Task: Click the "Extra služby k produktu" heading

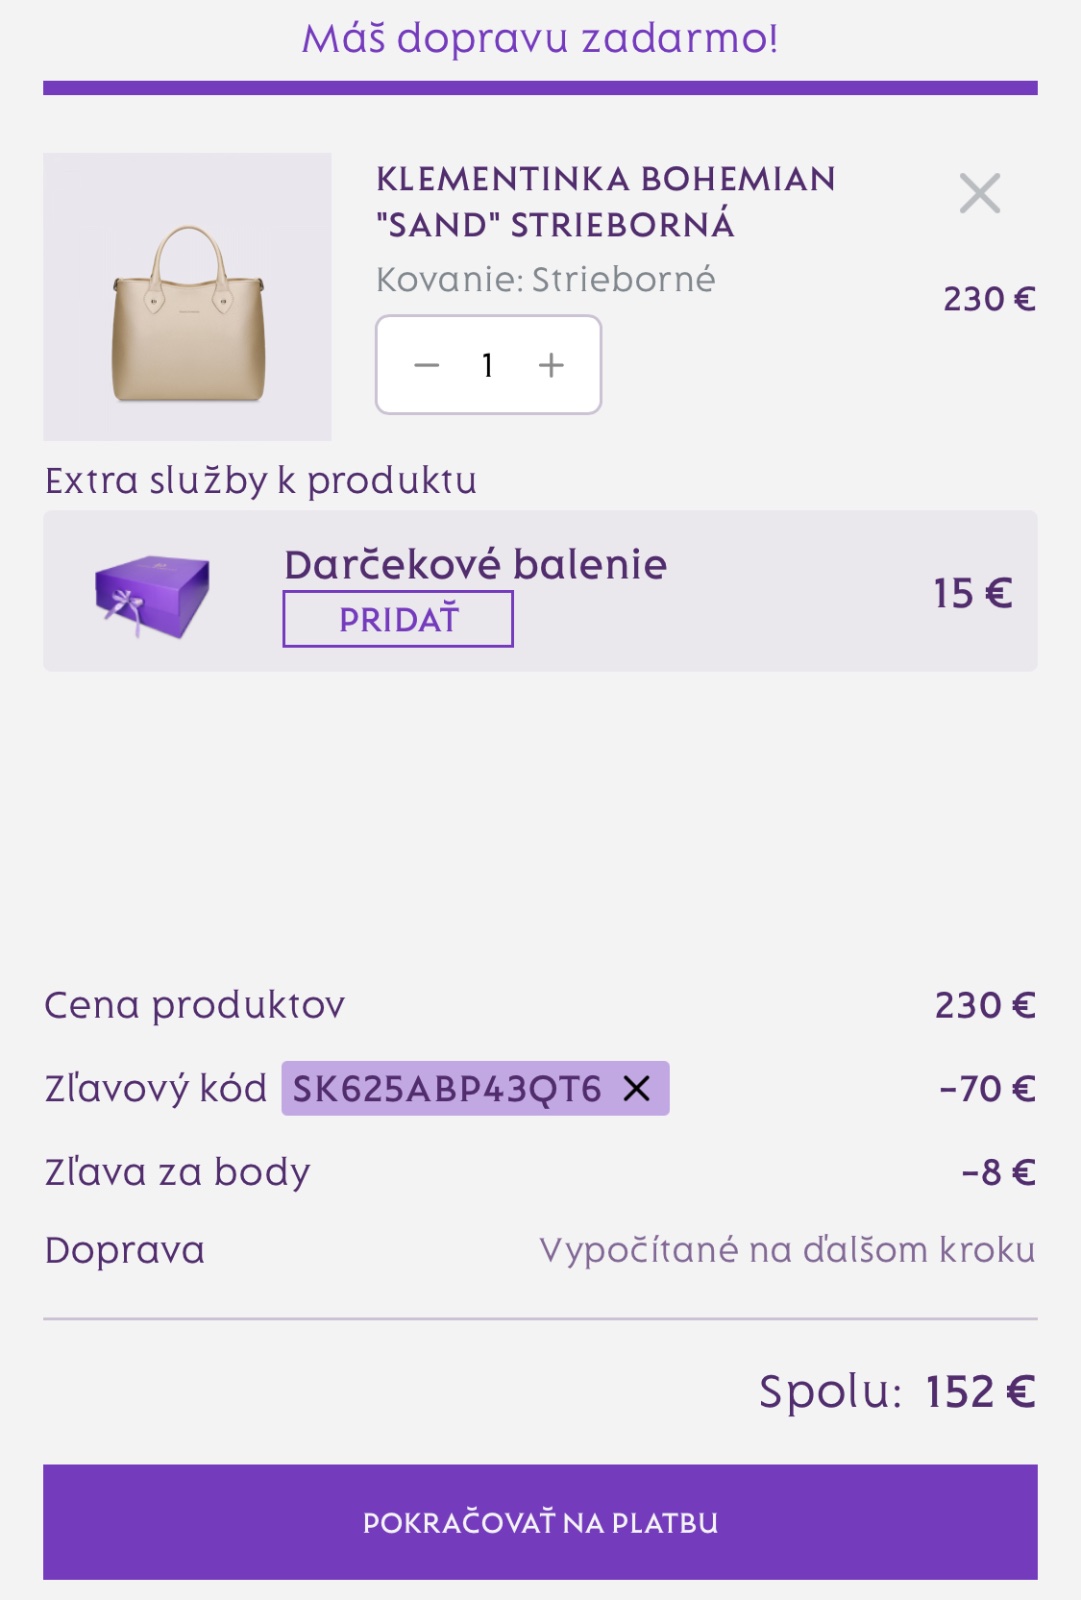Action: coord(261,481)
